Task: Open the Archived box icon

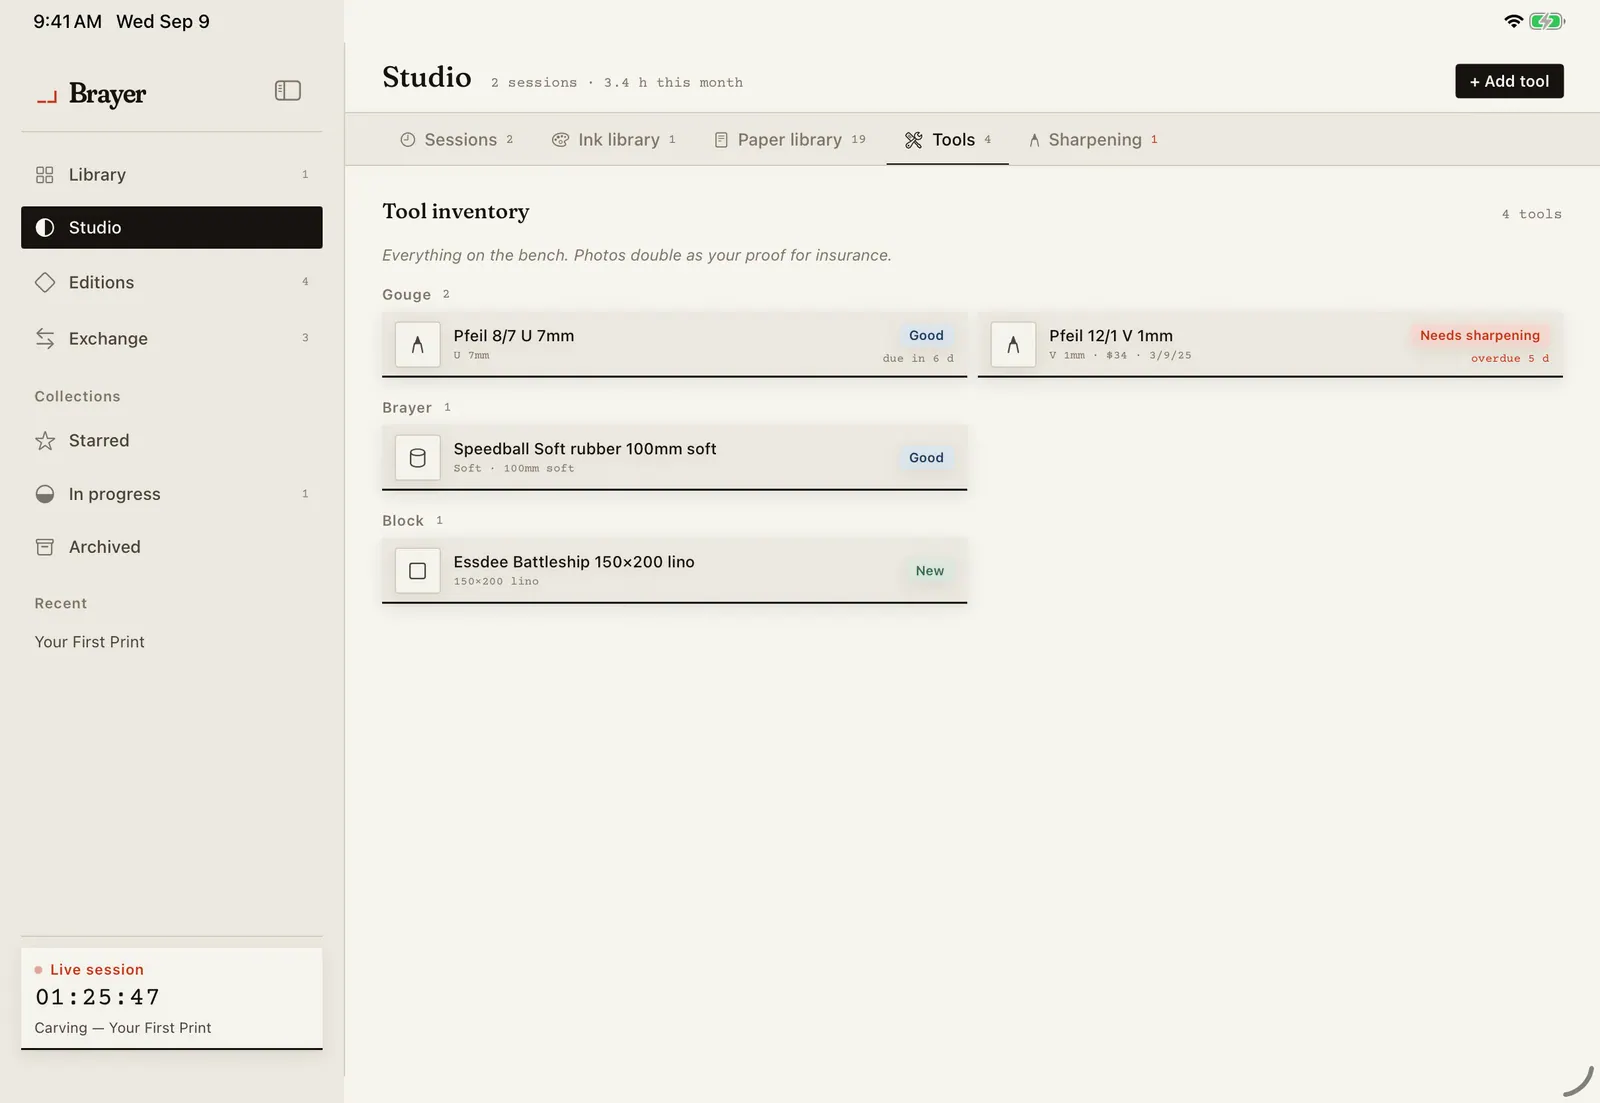Action: (45, 547)
